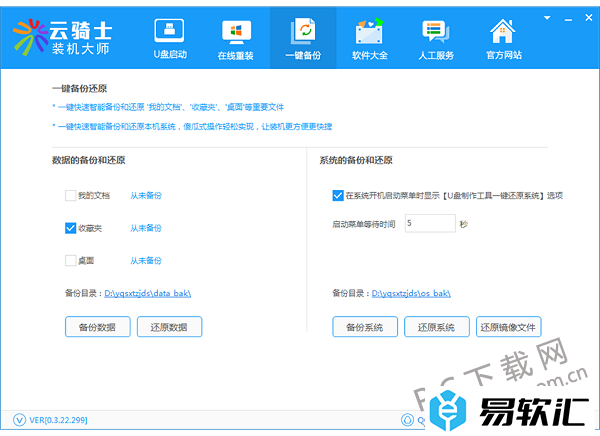Screen dimensions: 600x436
Task: Click the 备份数据 button
Action: tap(98, 327)
